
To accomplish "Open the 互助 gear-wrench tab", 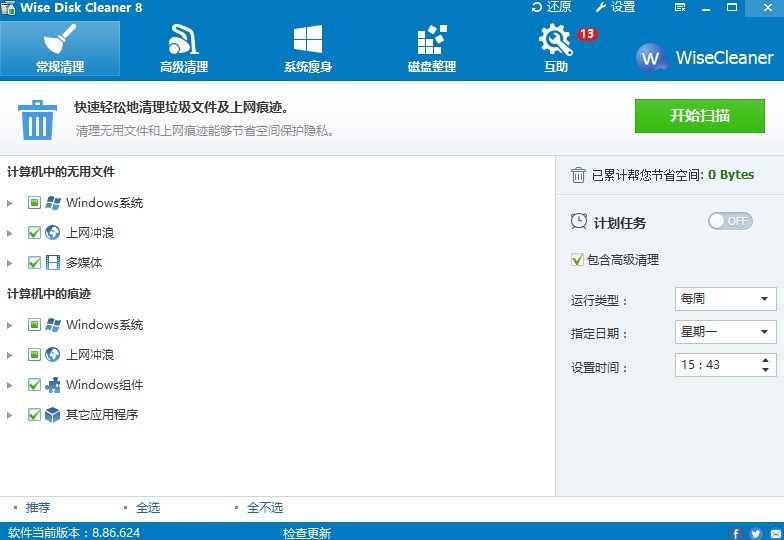I will point(556,48).
